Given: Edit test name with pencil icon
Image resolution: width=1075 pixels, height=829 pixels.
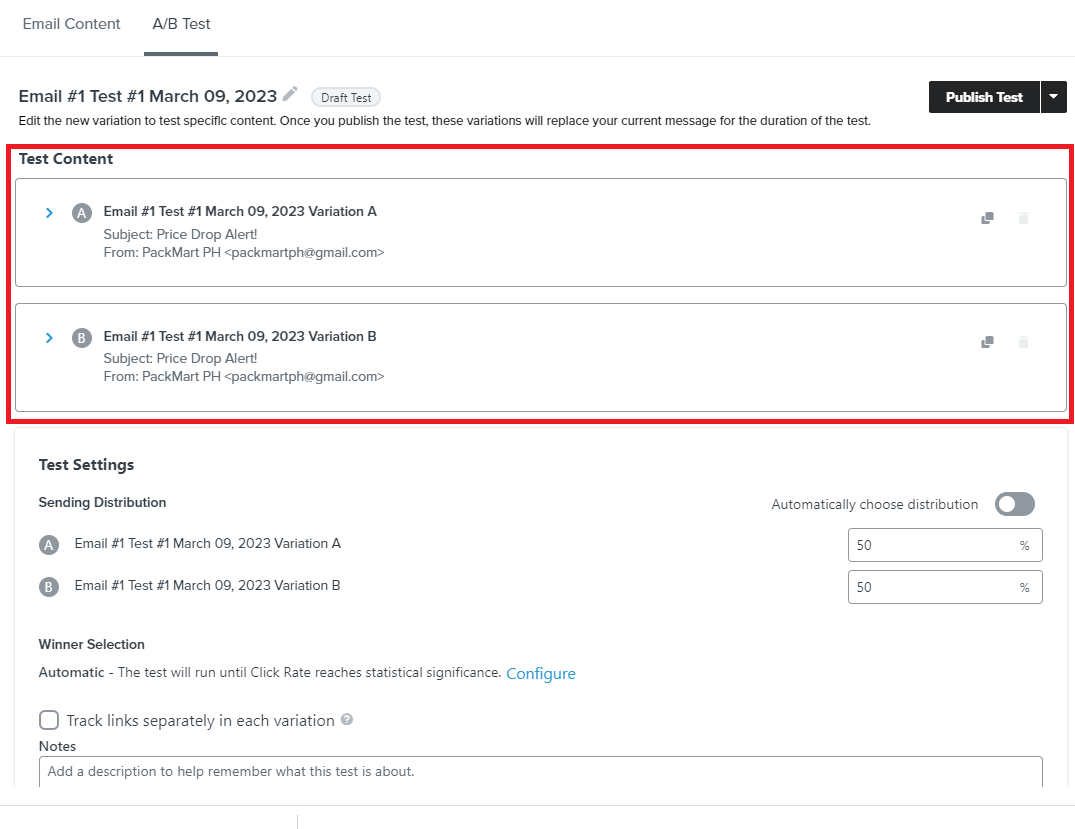Looking at the screenshot, I should coord(290,94).
